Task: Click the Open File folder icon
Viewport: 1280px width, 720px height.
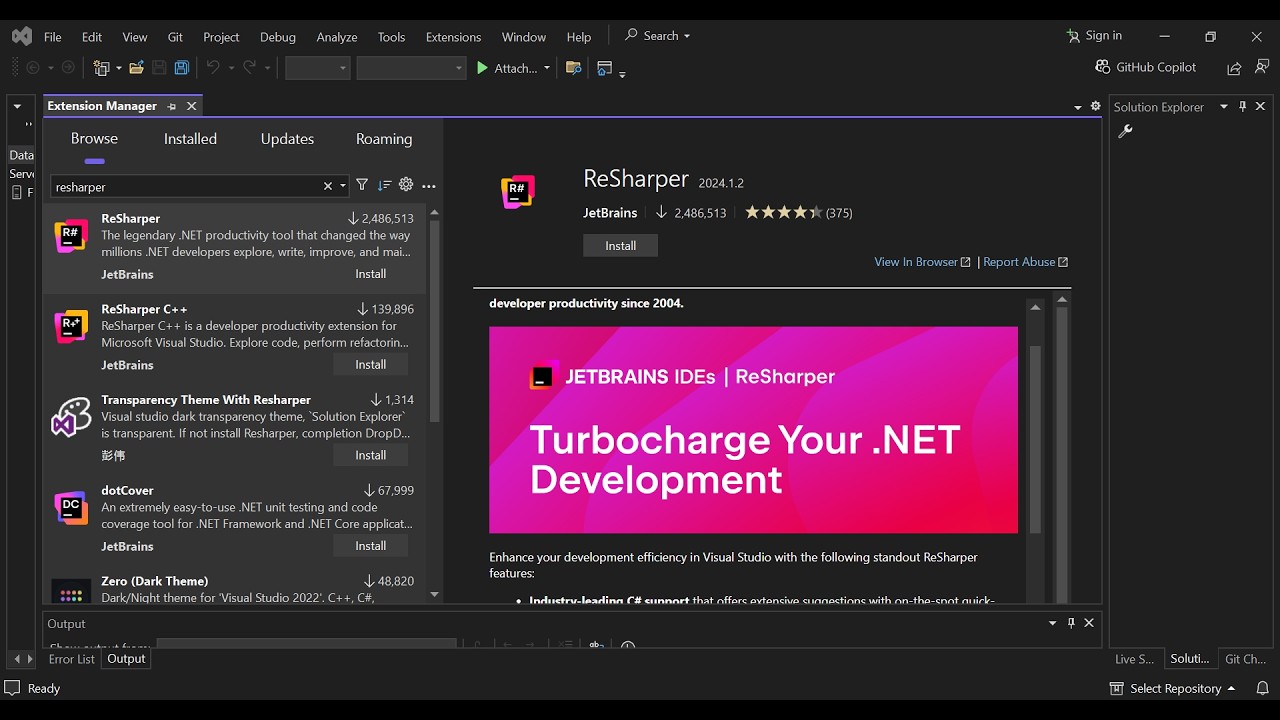Action: (x=136, y=68)
